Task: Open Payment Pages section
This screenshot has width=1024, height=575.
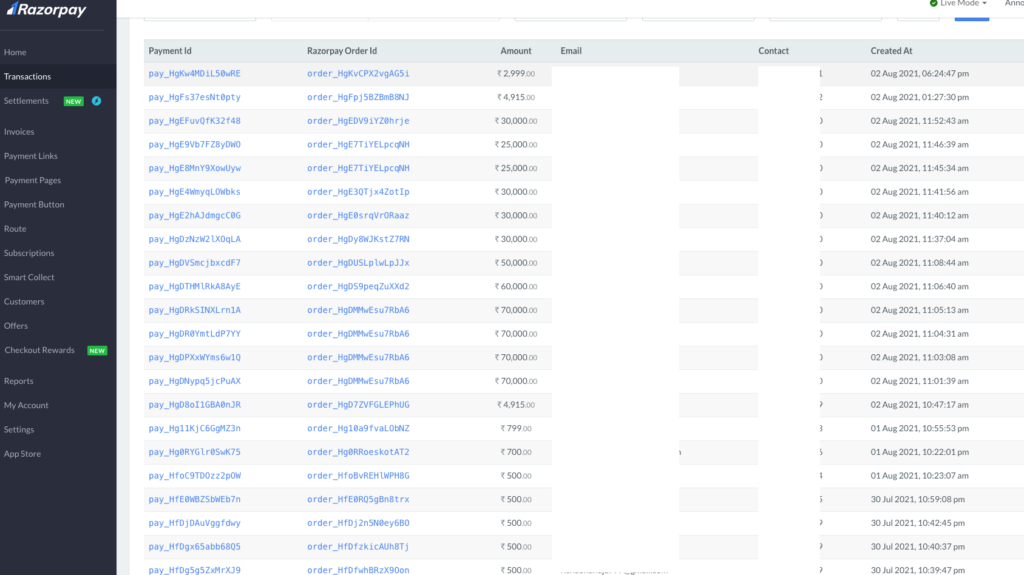Action: coord(33,181)
